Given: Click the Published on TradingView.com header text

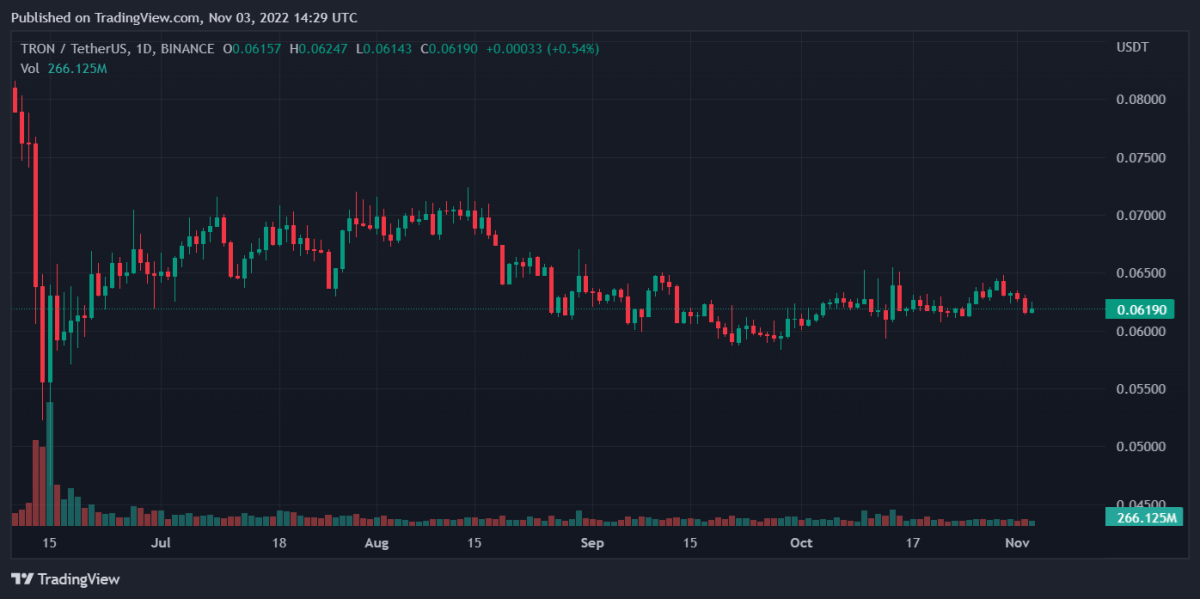Looking at the screenshot, I should 183,17.
